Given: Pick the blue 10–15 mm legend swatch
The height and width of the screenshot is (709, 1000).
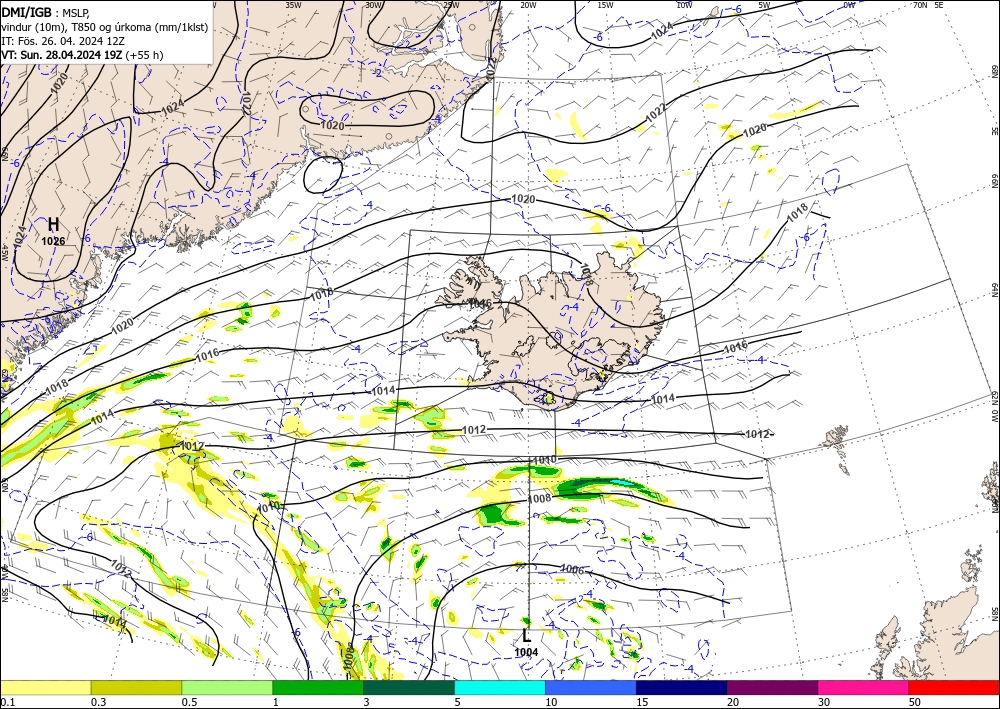Looking at the screenshot, I should pos(591,687).
